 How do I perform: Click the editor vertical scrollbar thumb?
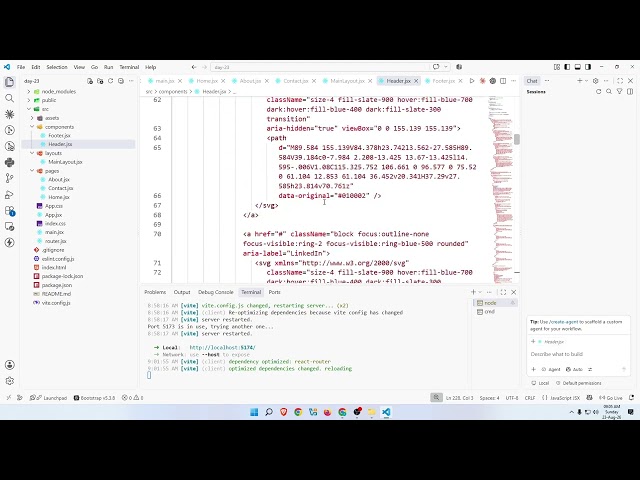(x=517, y=139)
